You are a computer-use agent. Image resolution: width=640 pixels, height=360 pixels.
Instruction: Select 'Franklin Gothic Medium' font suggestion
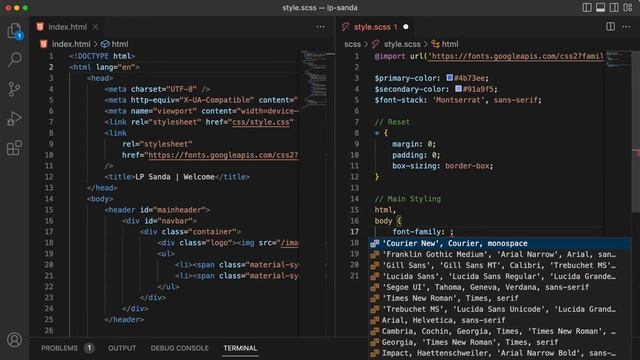click(x=500, y=254)
